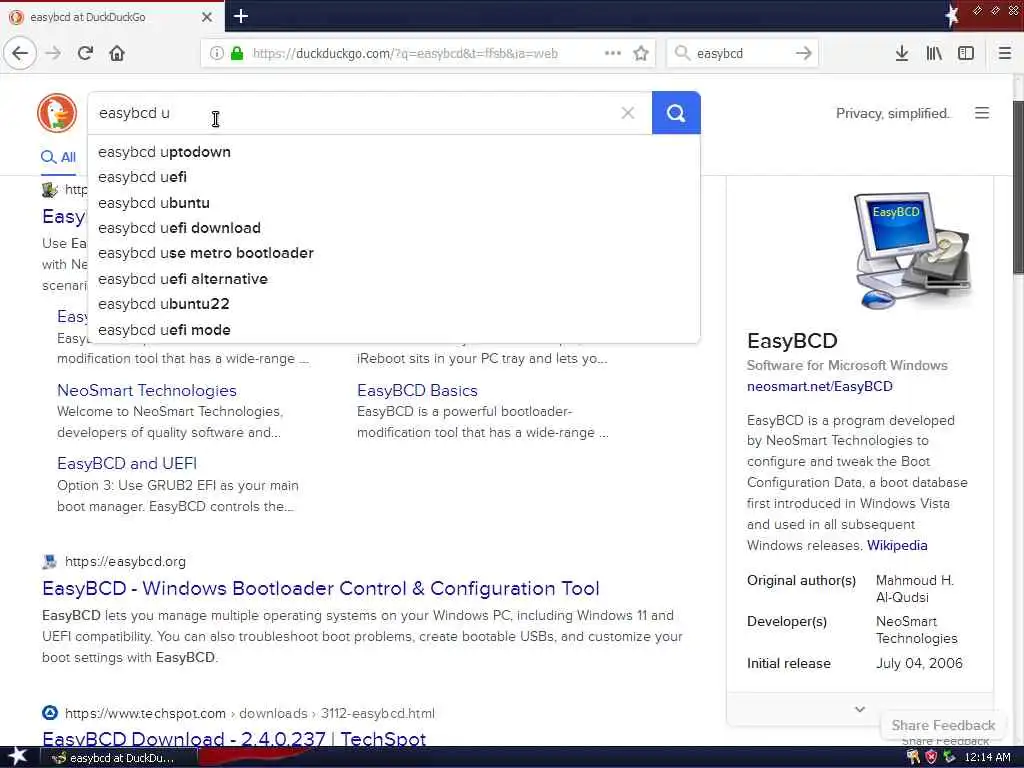Click the forward navigation arrow

(x=54, y=53)
